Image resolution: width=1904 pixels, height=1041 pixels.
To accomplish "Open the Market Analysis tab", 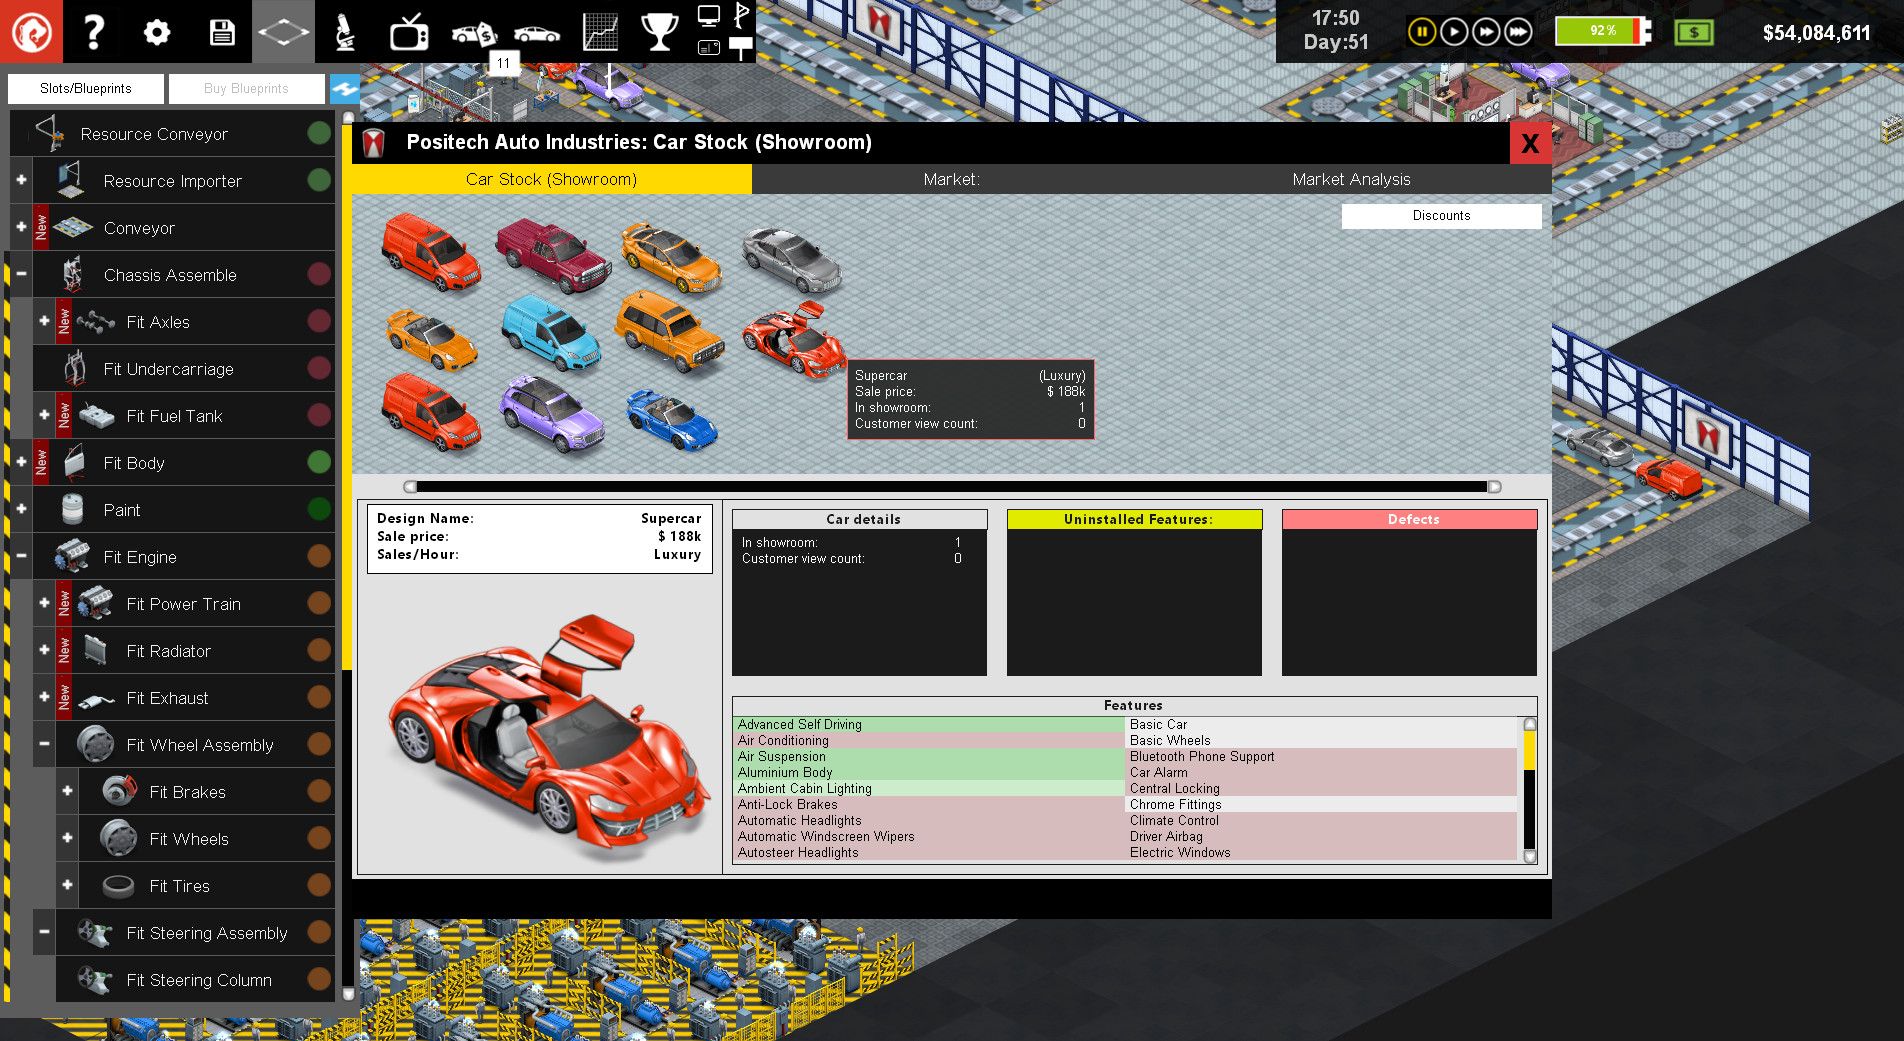I will 1350,179.
